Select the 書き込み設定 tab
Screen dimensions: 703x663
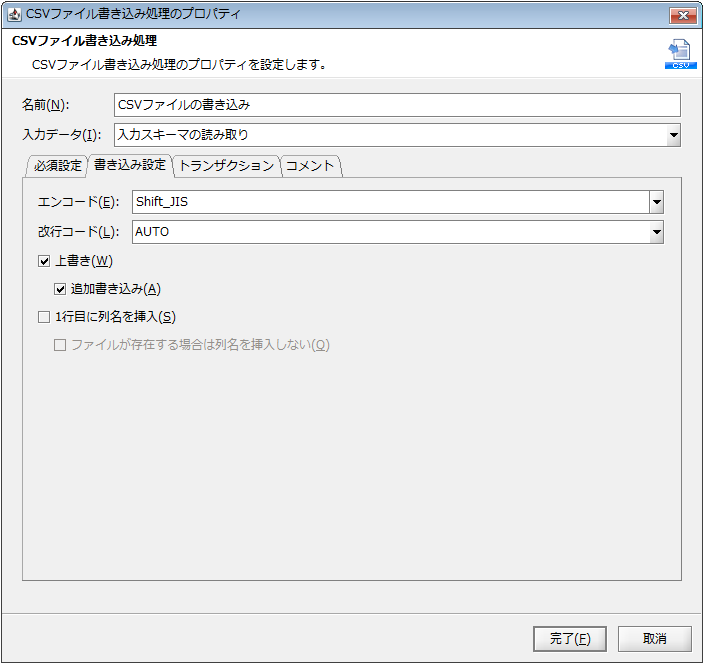click(x=129, y=166)
